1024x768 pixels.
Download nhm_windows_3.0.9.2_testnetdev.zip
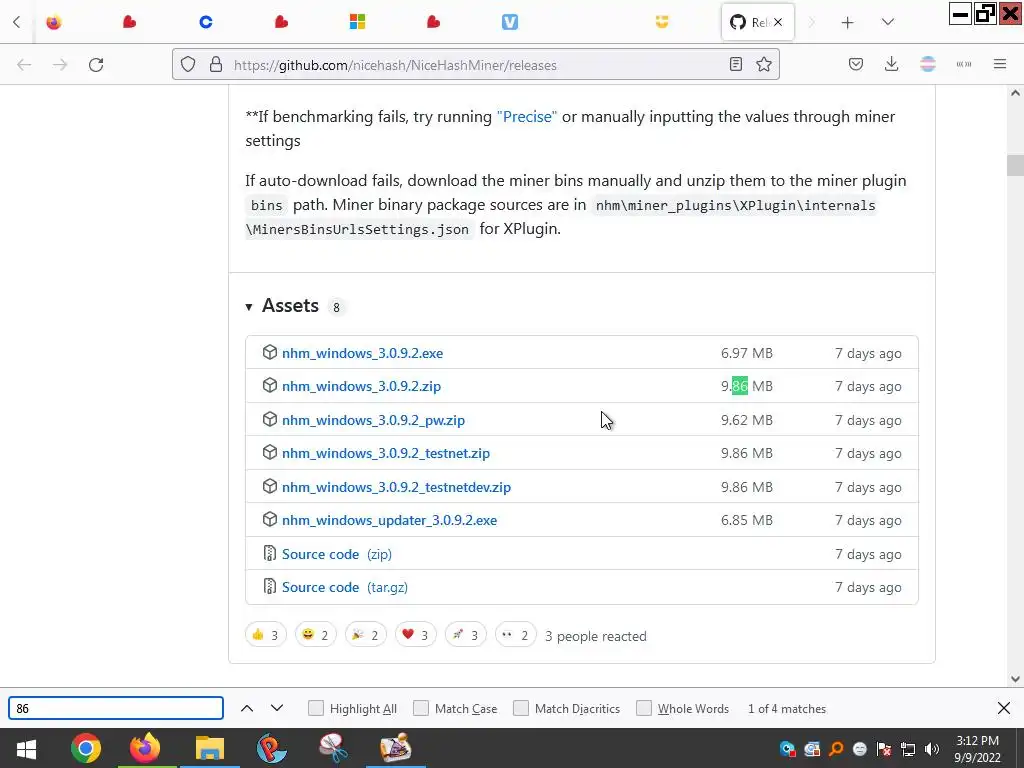396,487
